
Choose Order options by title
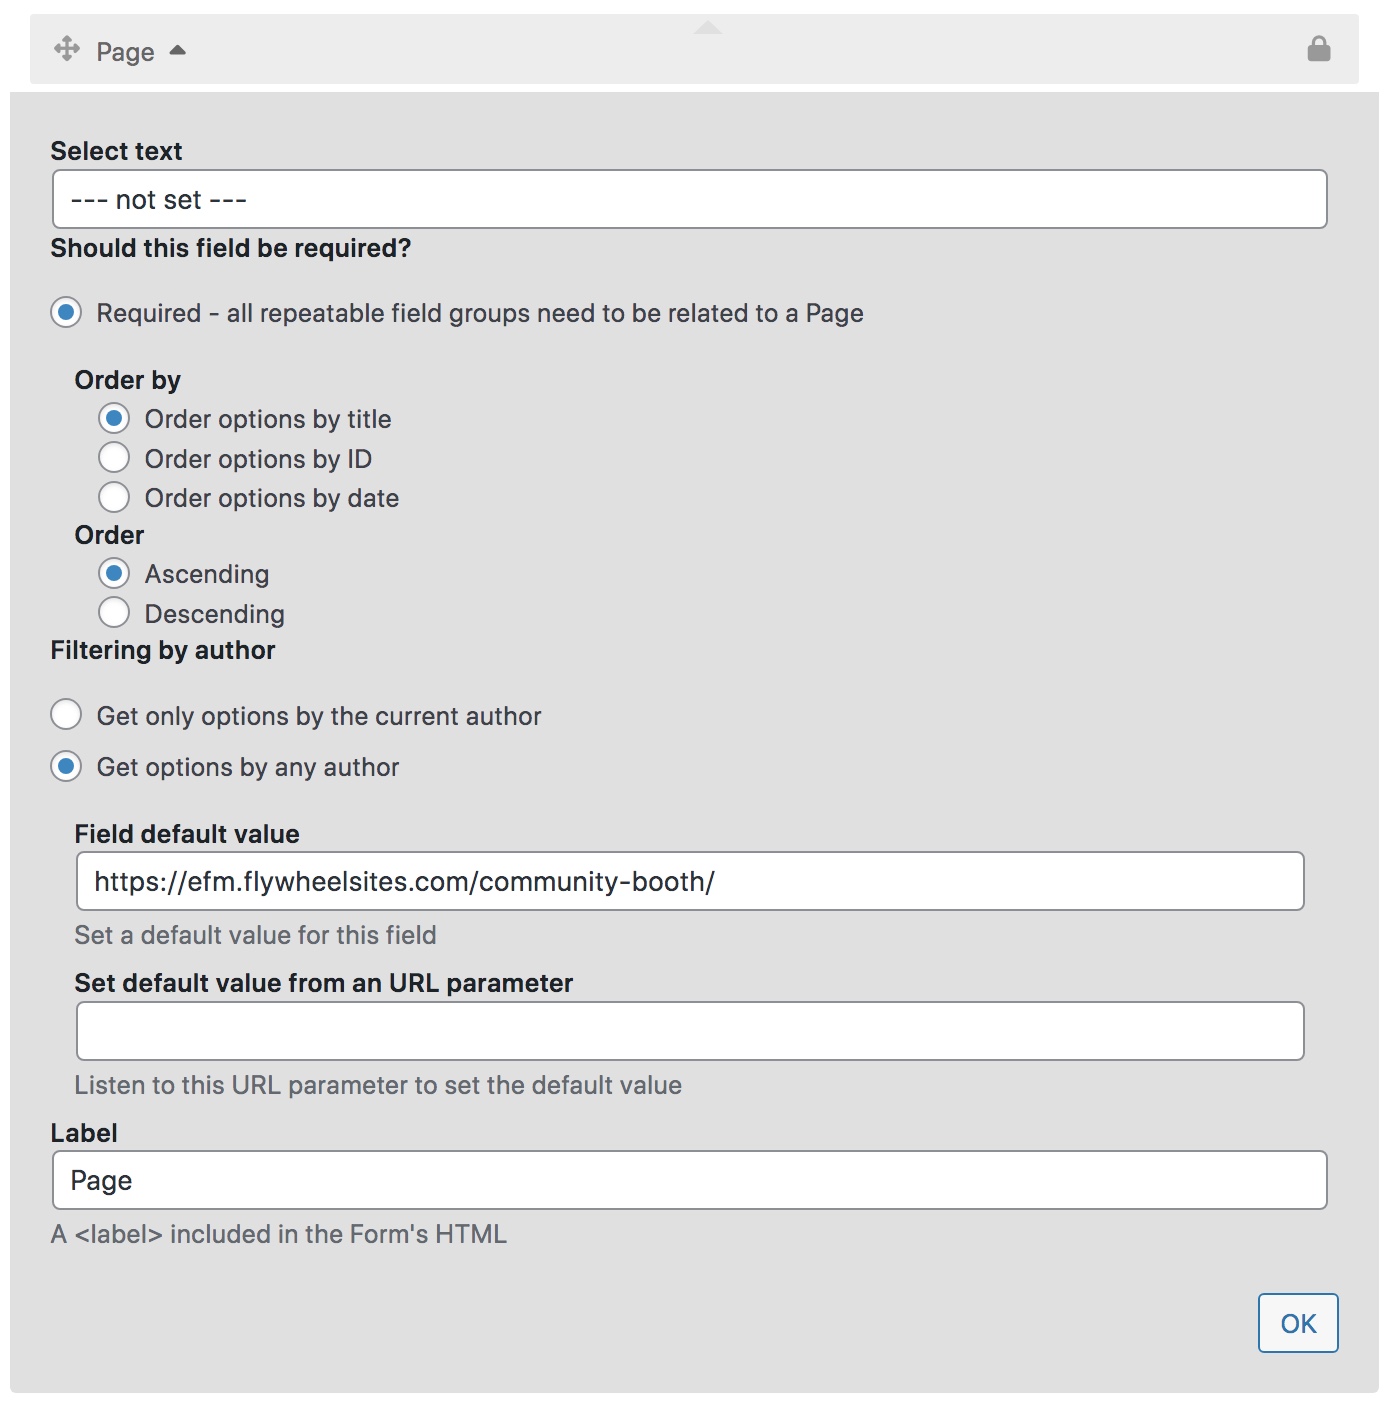coord(114,418)
